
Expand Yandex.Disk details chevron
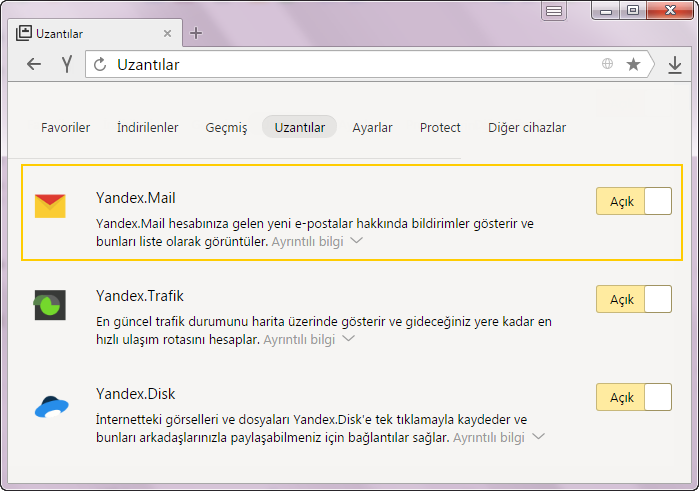pos(538,437)
